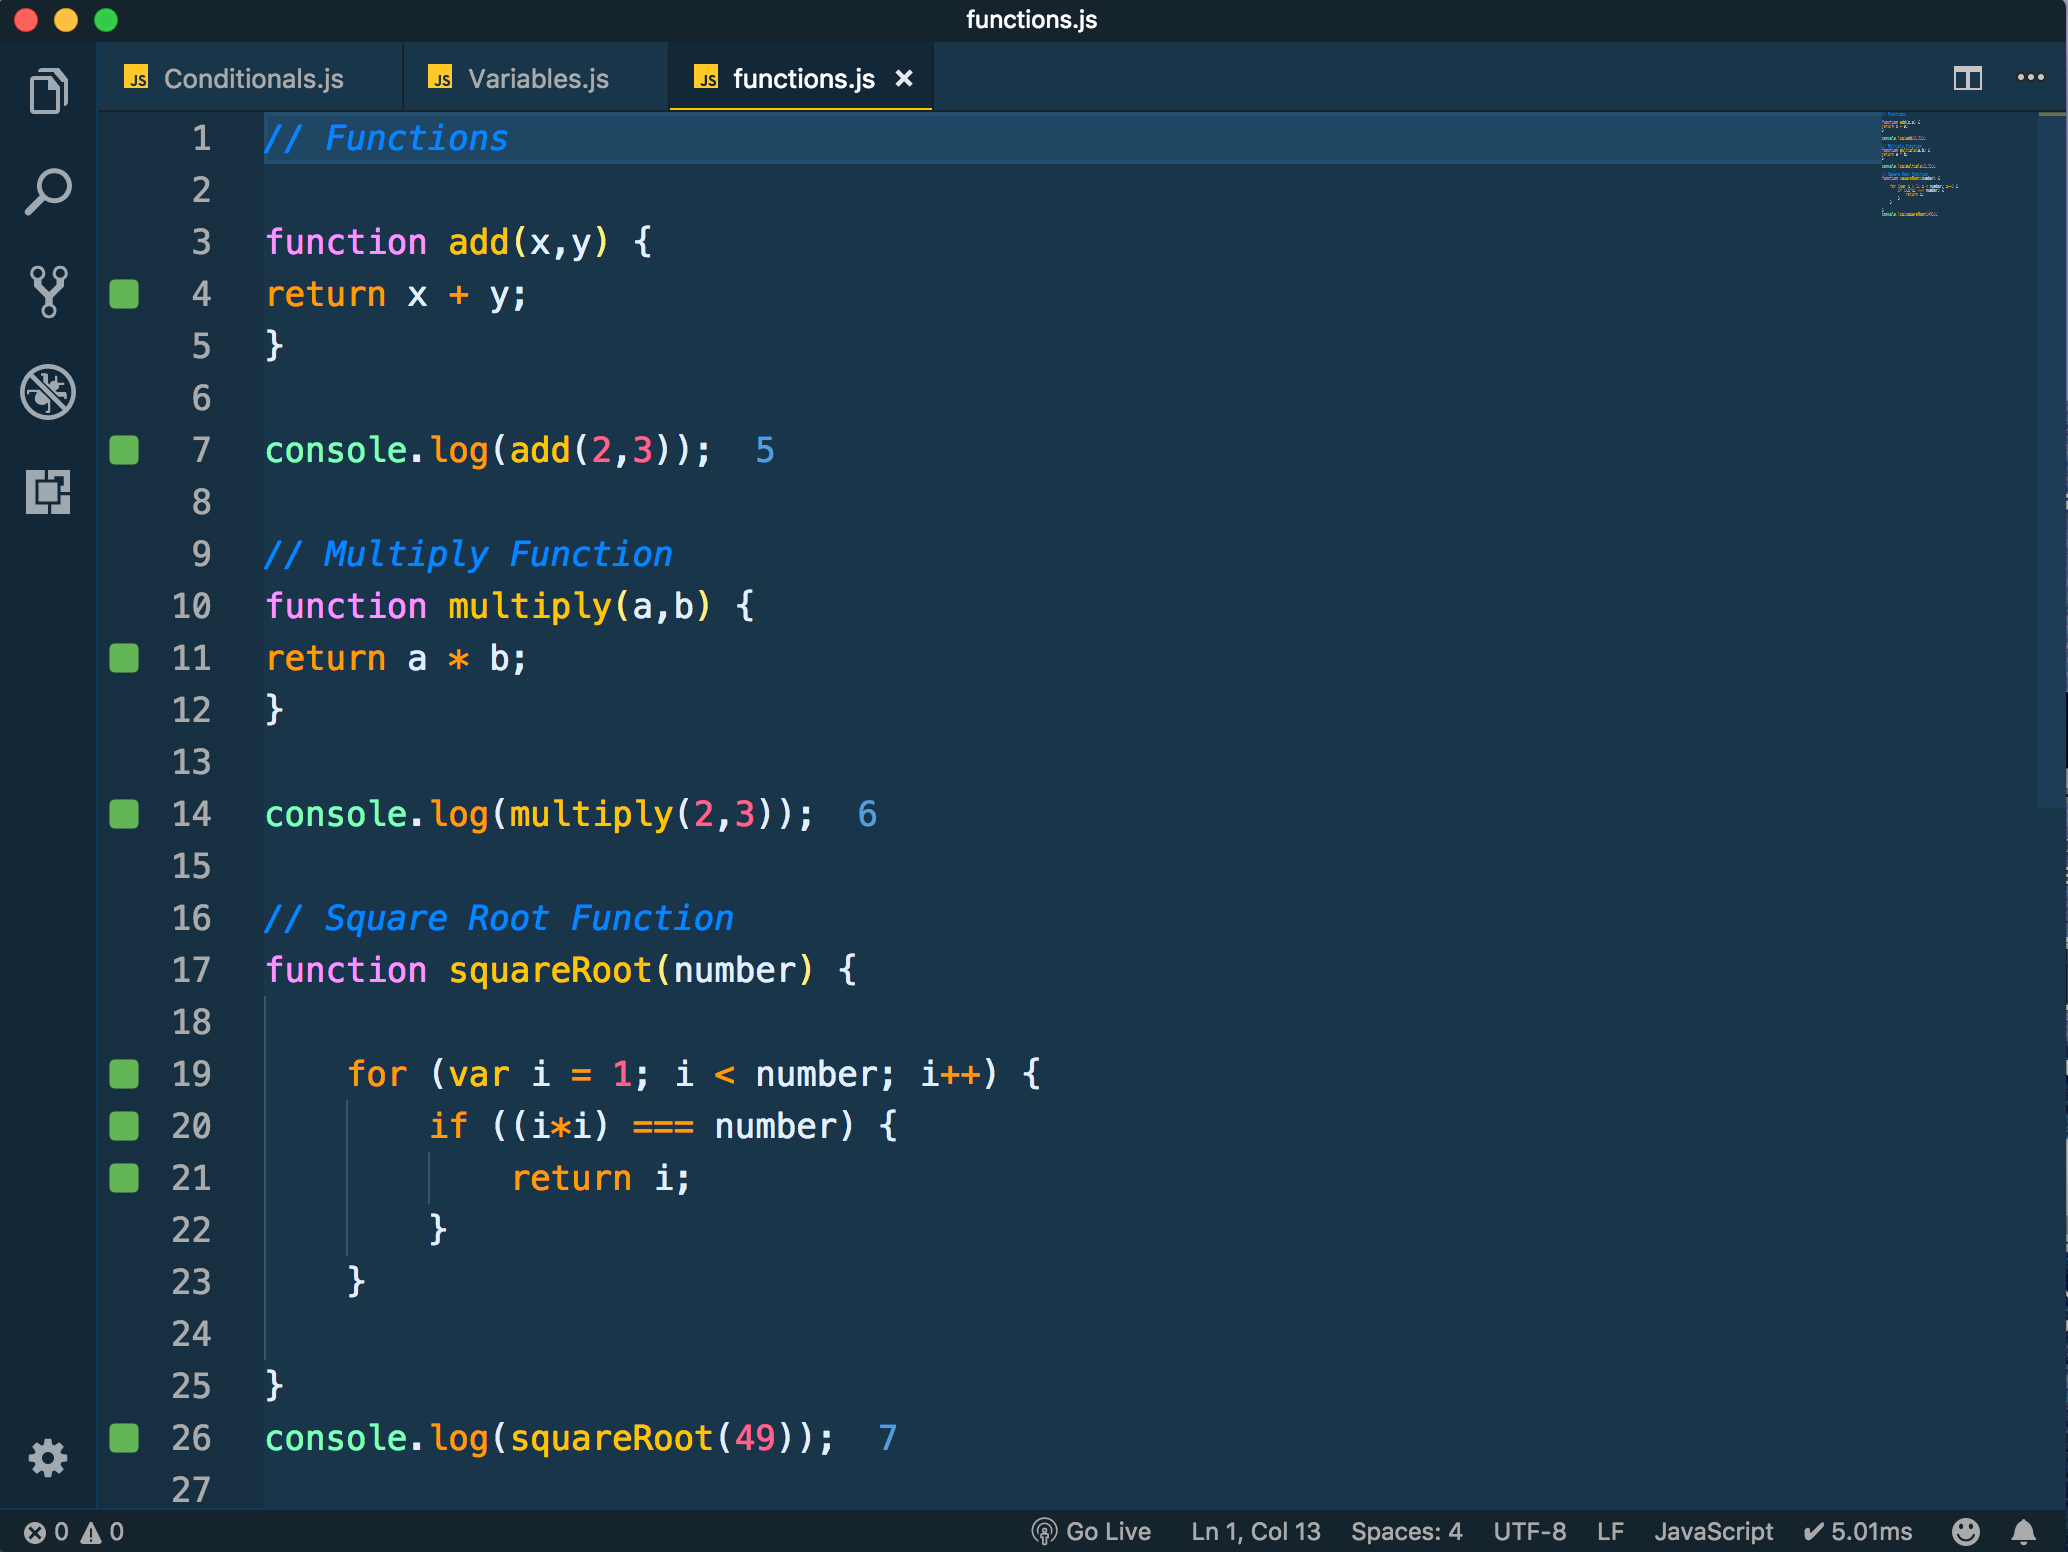Click the vertical editor scrollbar
The height and width of the screenshot is (1552, 2068).
pyautogui.click(x=2051, y=460)
